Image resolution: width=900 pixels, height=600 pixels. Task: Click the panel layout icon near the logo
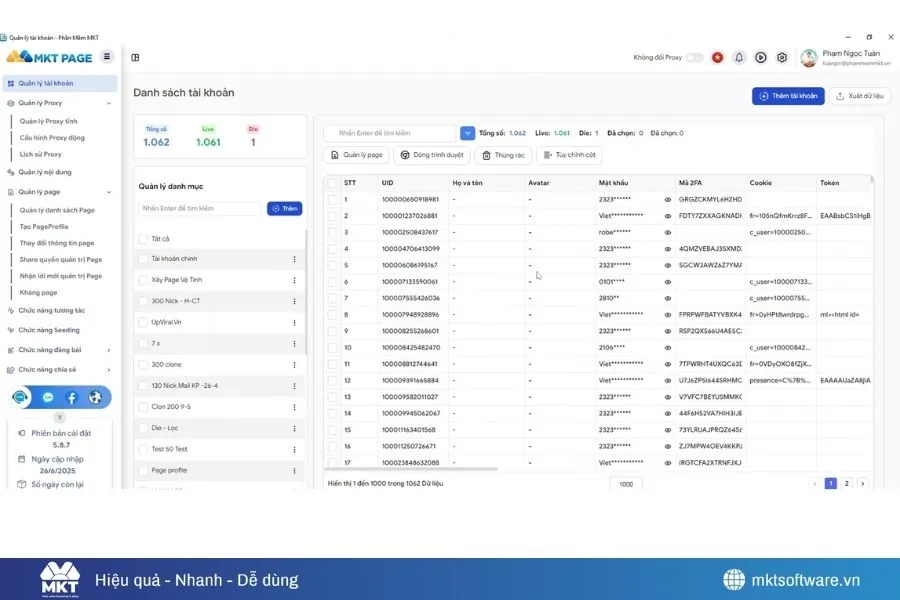click(135, 58)
